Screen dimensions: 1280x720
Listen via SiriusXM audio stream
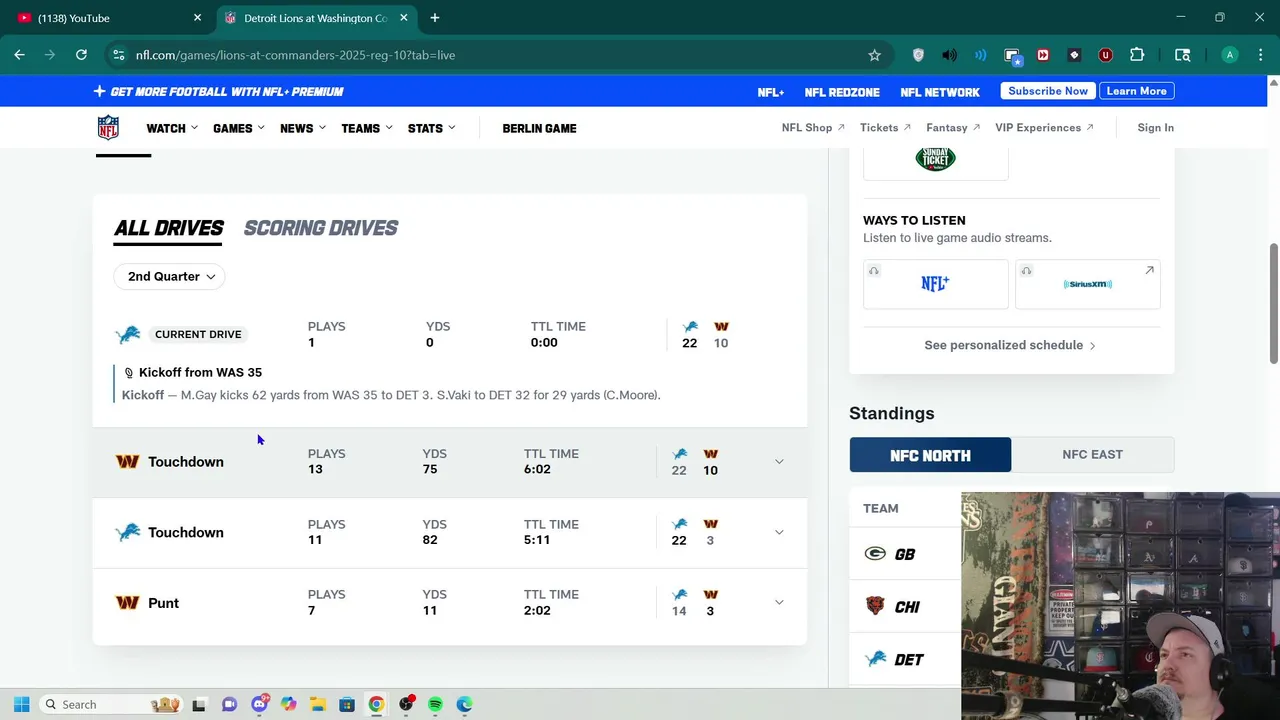pyautogui.click(x=1087, y=284)
